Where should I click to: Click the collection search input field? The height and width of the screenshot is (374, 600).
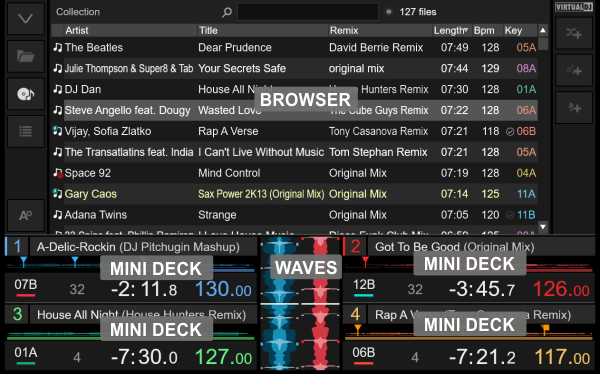pos(308,12)
